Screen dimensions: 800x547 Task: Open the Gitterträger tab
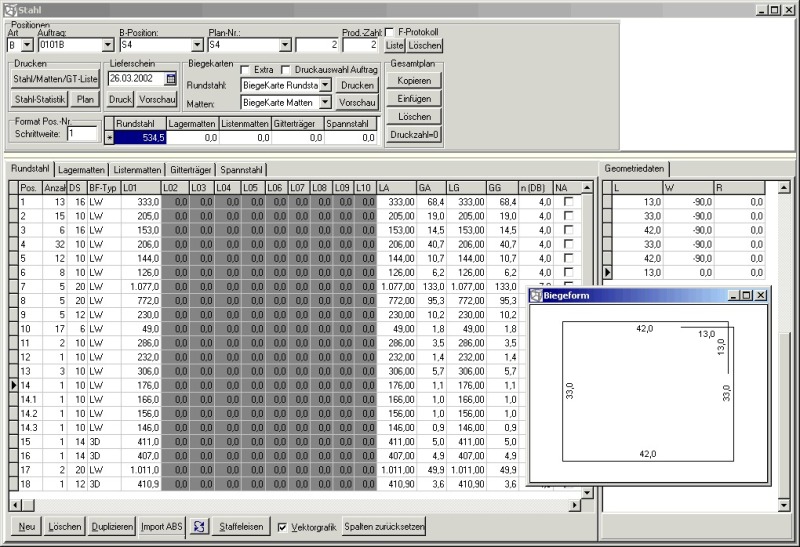(x=190, y=170)
